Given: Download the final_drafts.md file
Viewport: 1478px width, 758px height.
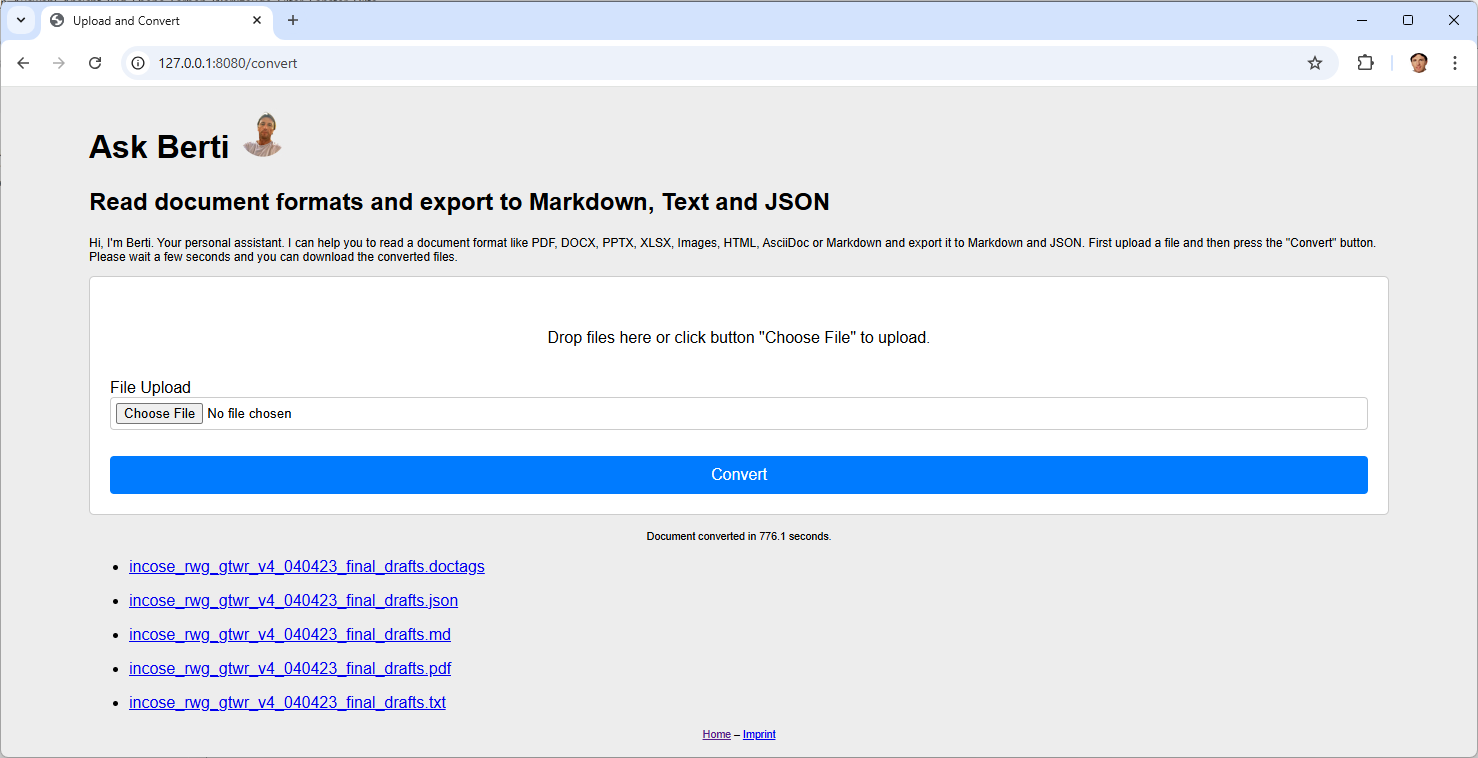Looking at the screenshot, I should tap(289, 634).
